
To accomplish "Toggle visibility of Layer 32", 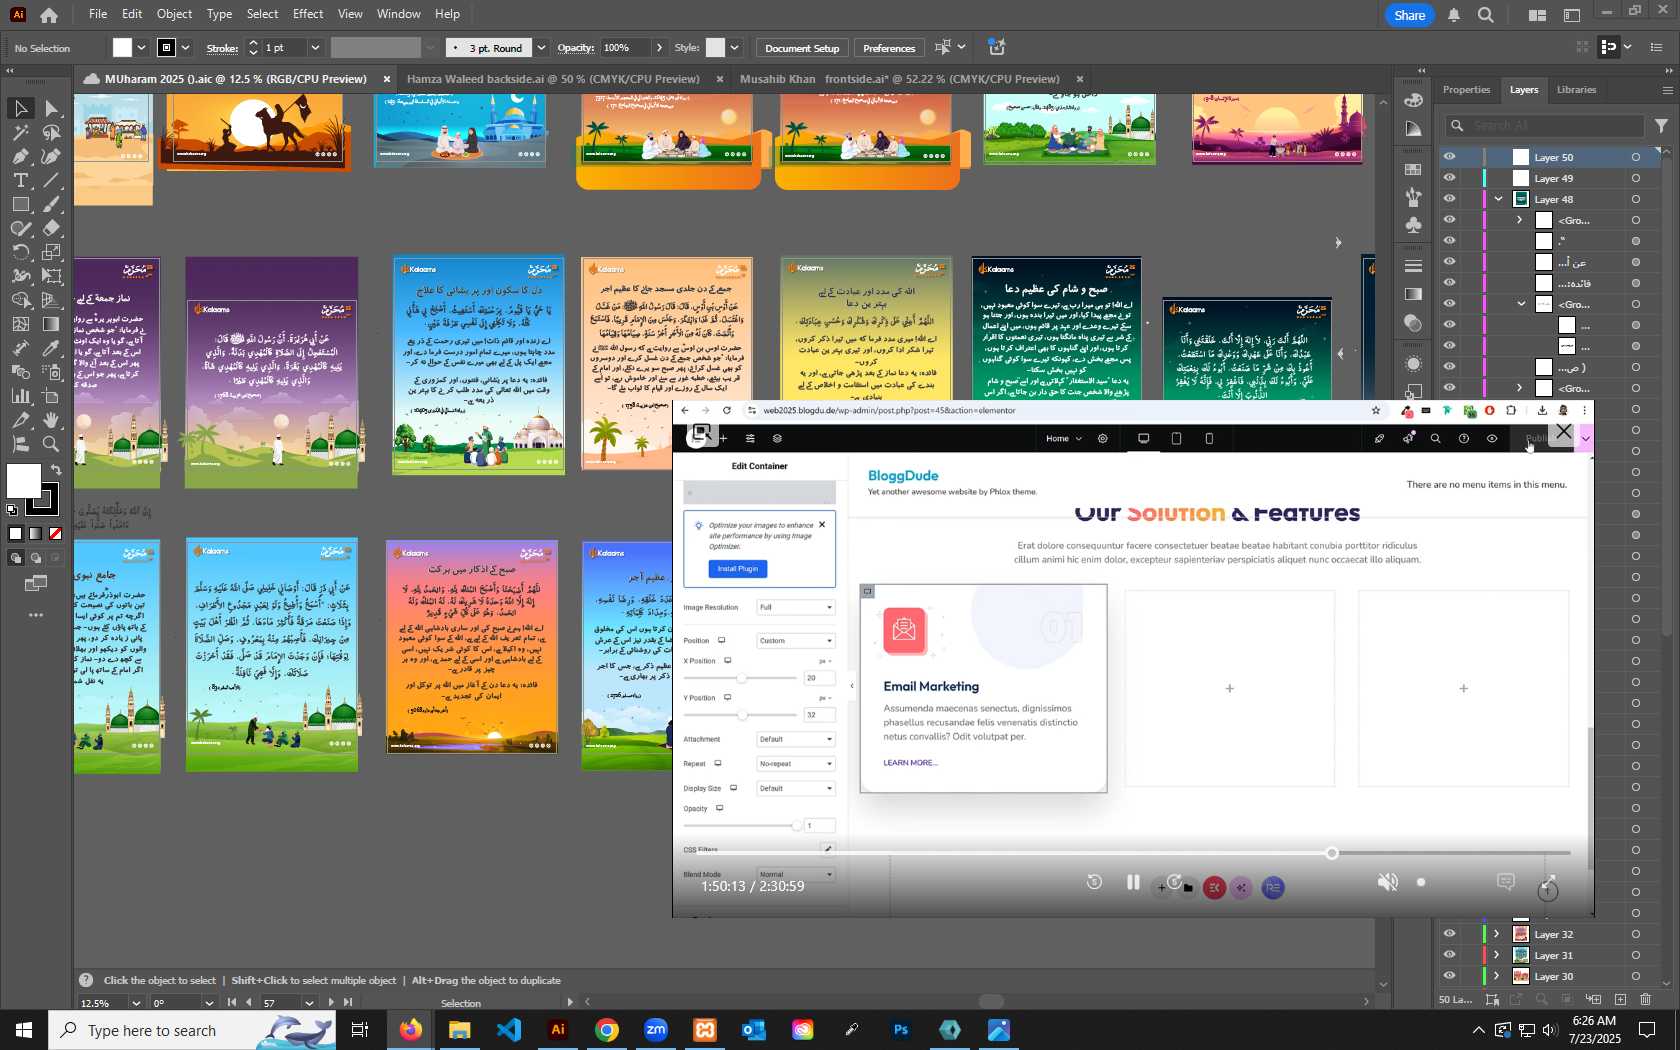I will click(x=1449, y=934).
